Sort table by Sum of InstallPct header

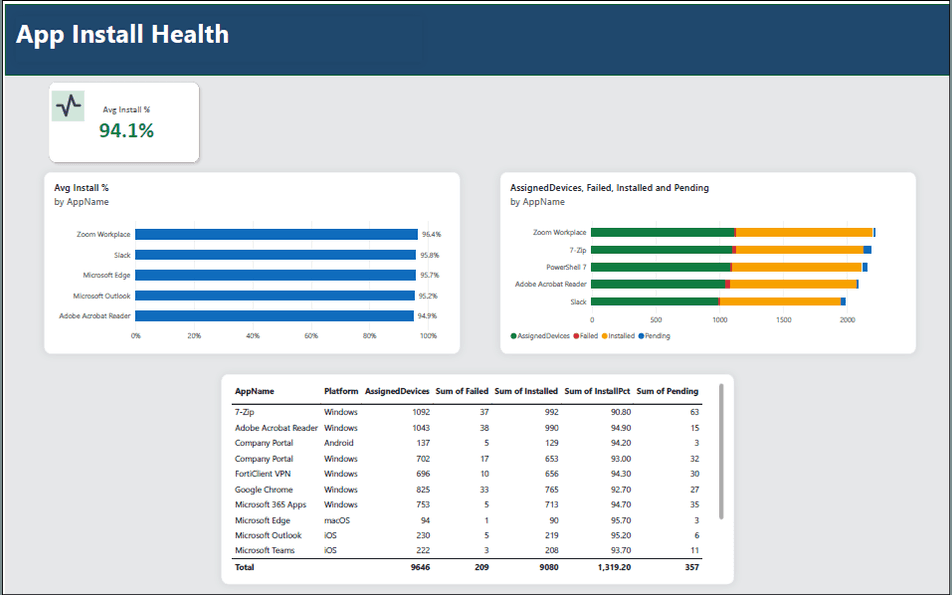597,391
